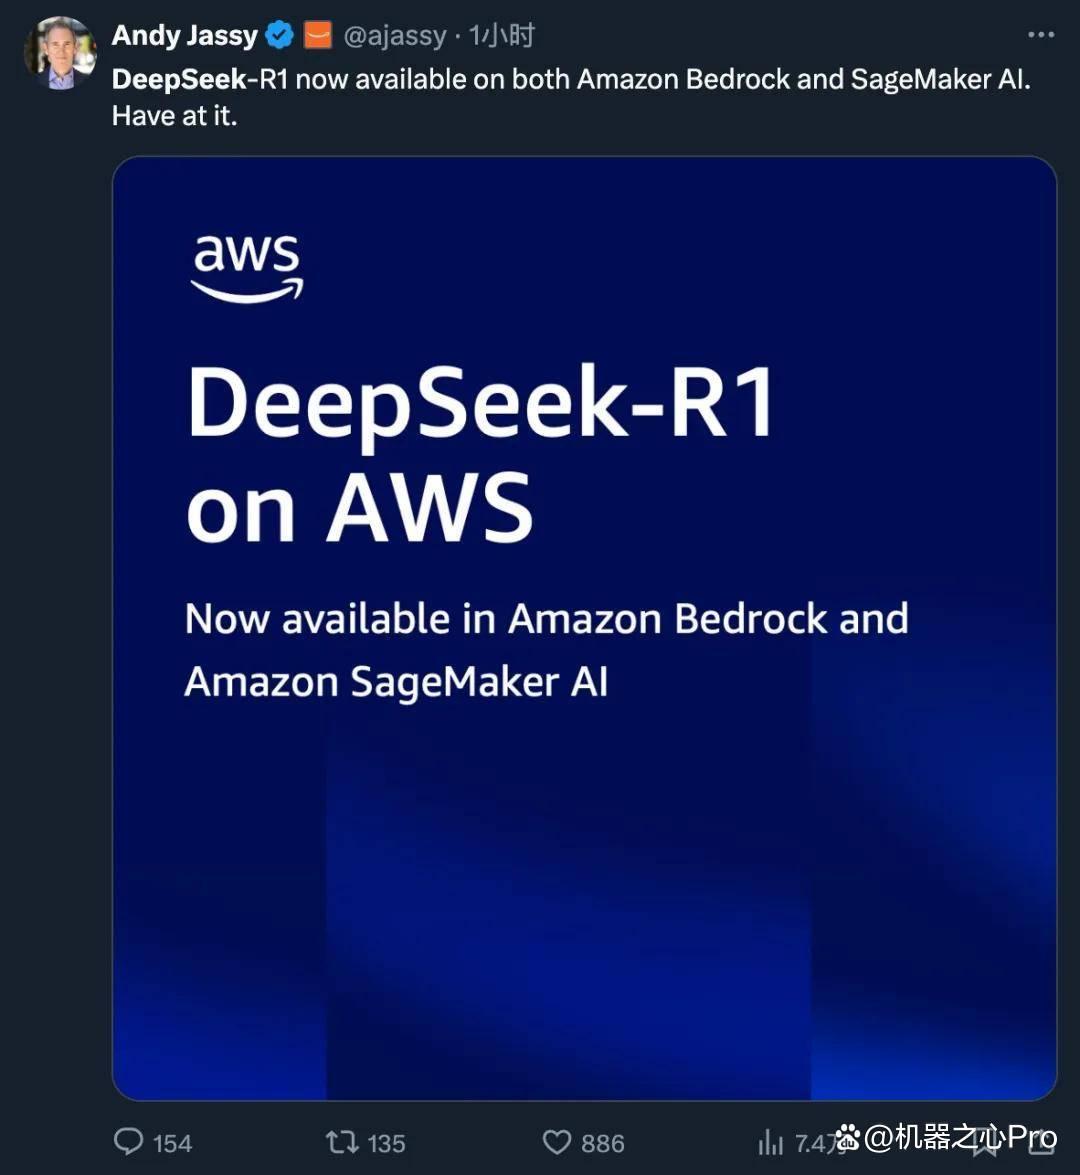View analytics via bar chart icon

tap(770, 1144)
